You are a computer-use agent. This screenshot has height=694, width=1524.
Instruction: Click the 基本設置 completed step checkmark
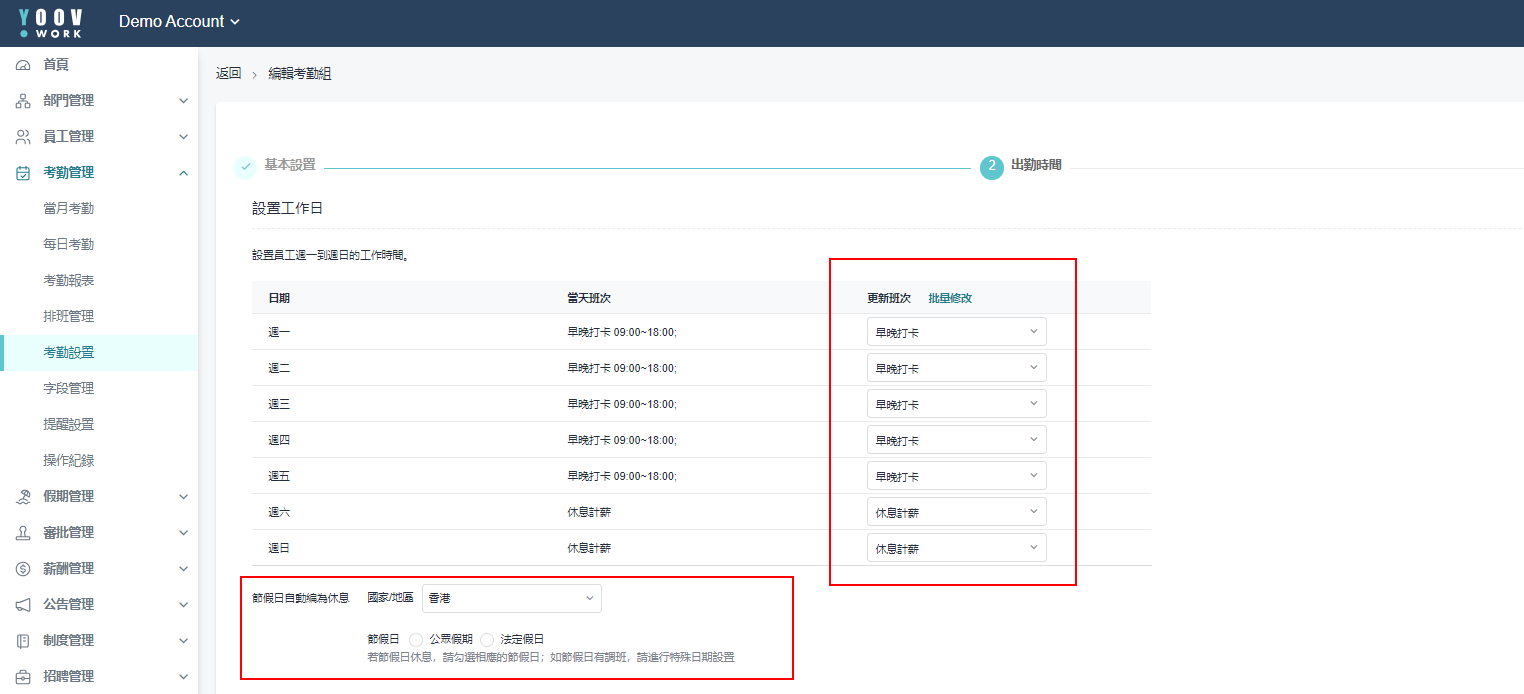click(245, 166)
